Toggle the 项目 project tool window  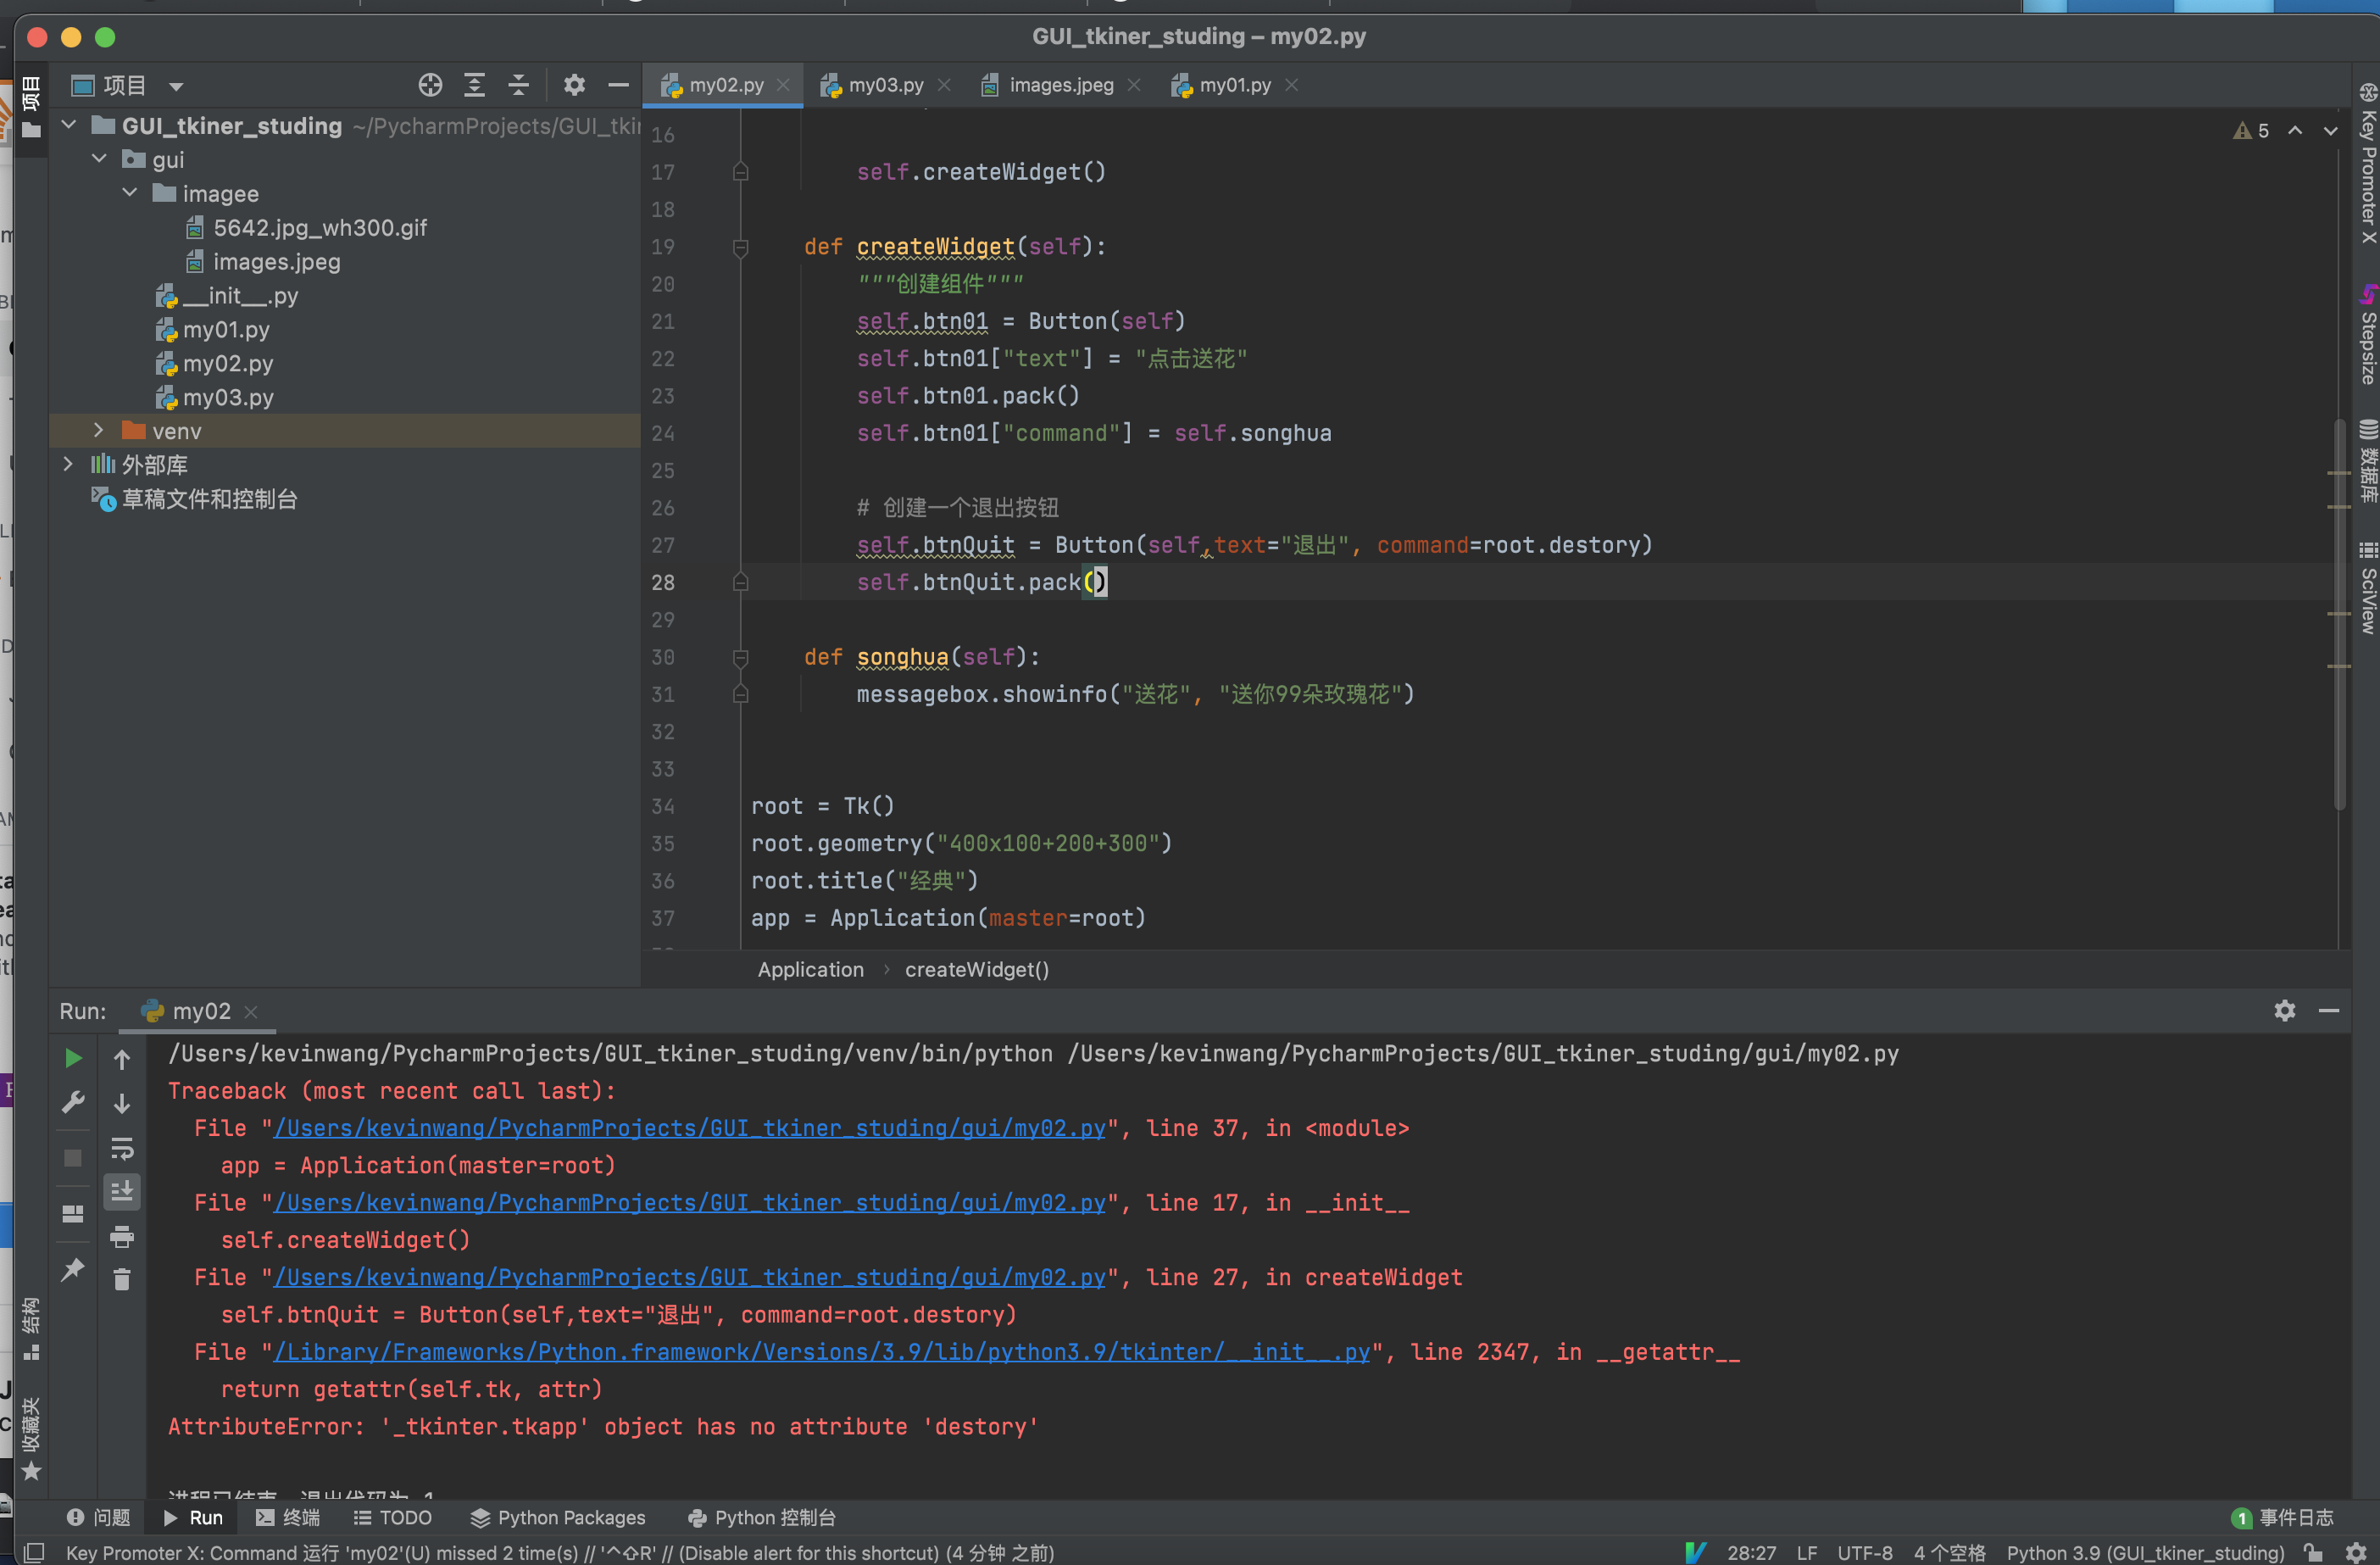click(x=31, y=108)
